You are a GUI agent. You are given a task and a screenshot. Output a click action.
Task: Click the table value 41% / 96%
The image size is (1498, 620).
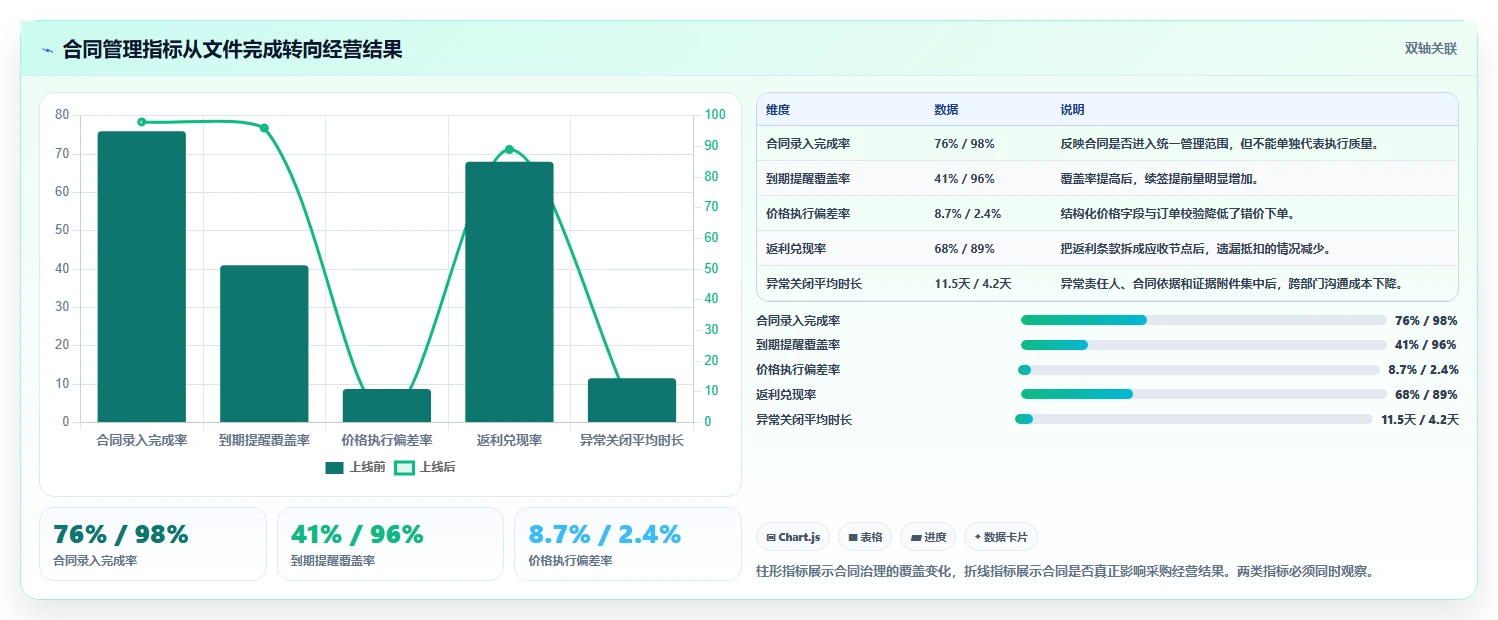tap(964, 179)
